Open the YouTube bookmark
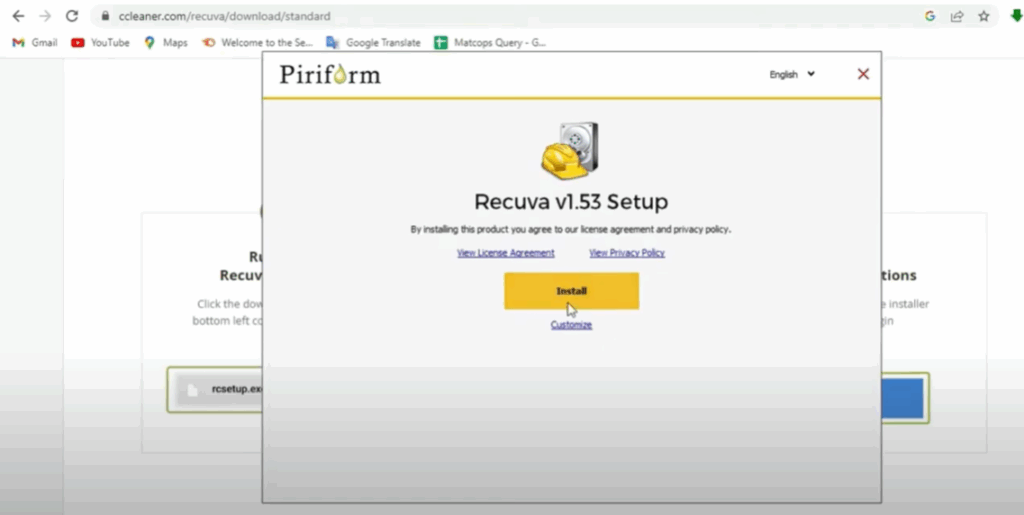 [101, 42]
